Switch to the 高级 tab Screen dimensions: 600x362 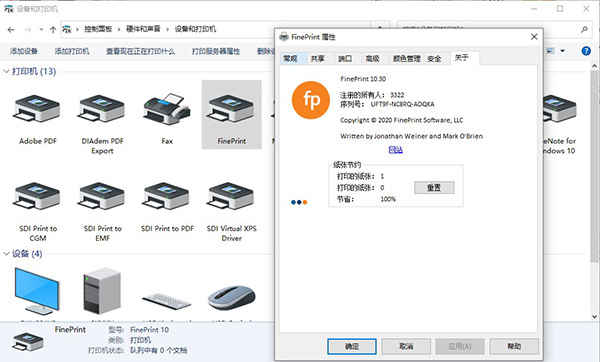tap(372, 59)
